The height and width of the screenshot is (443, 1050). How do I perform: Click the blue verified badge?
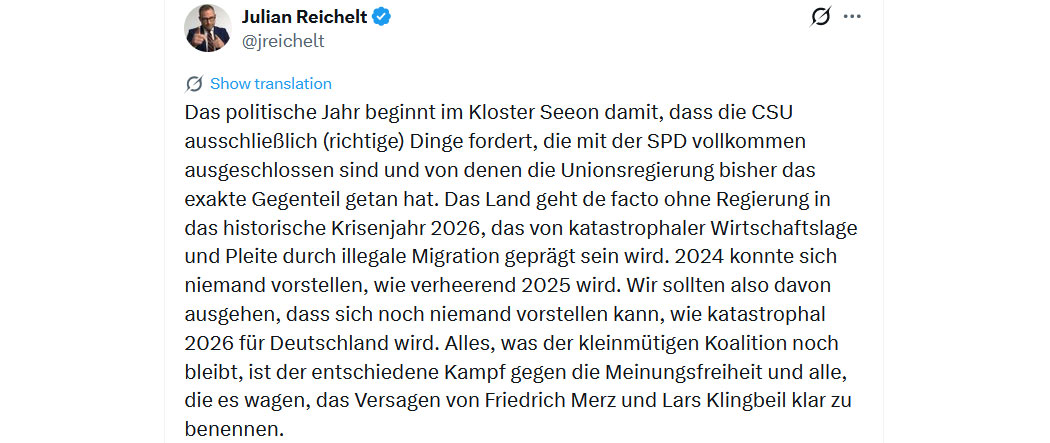(382, 17)
